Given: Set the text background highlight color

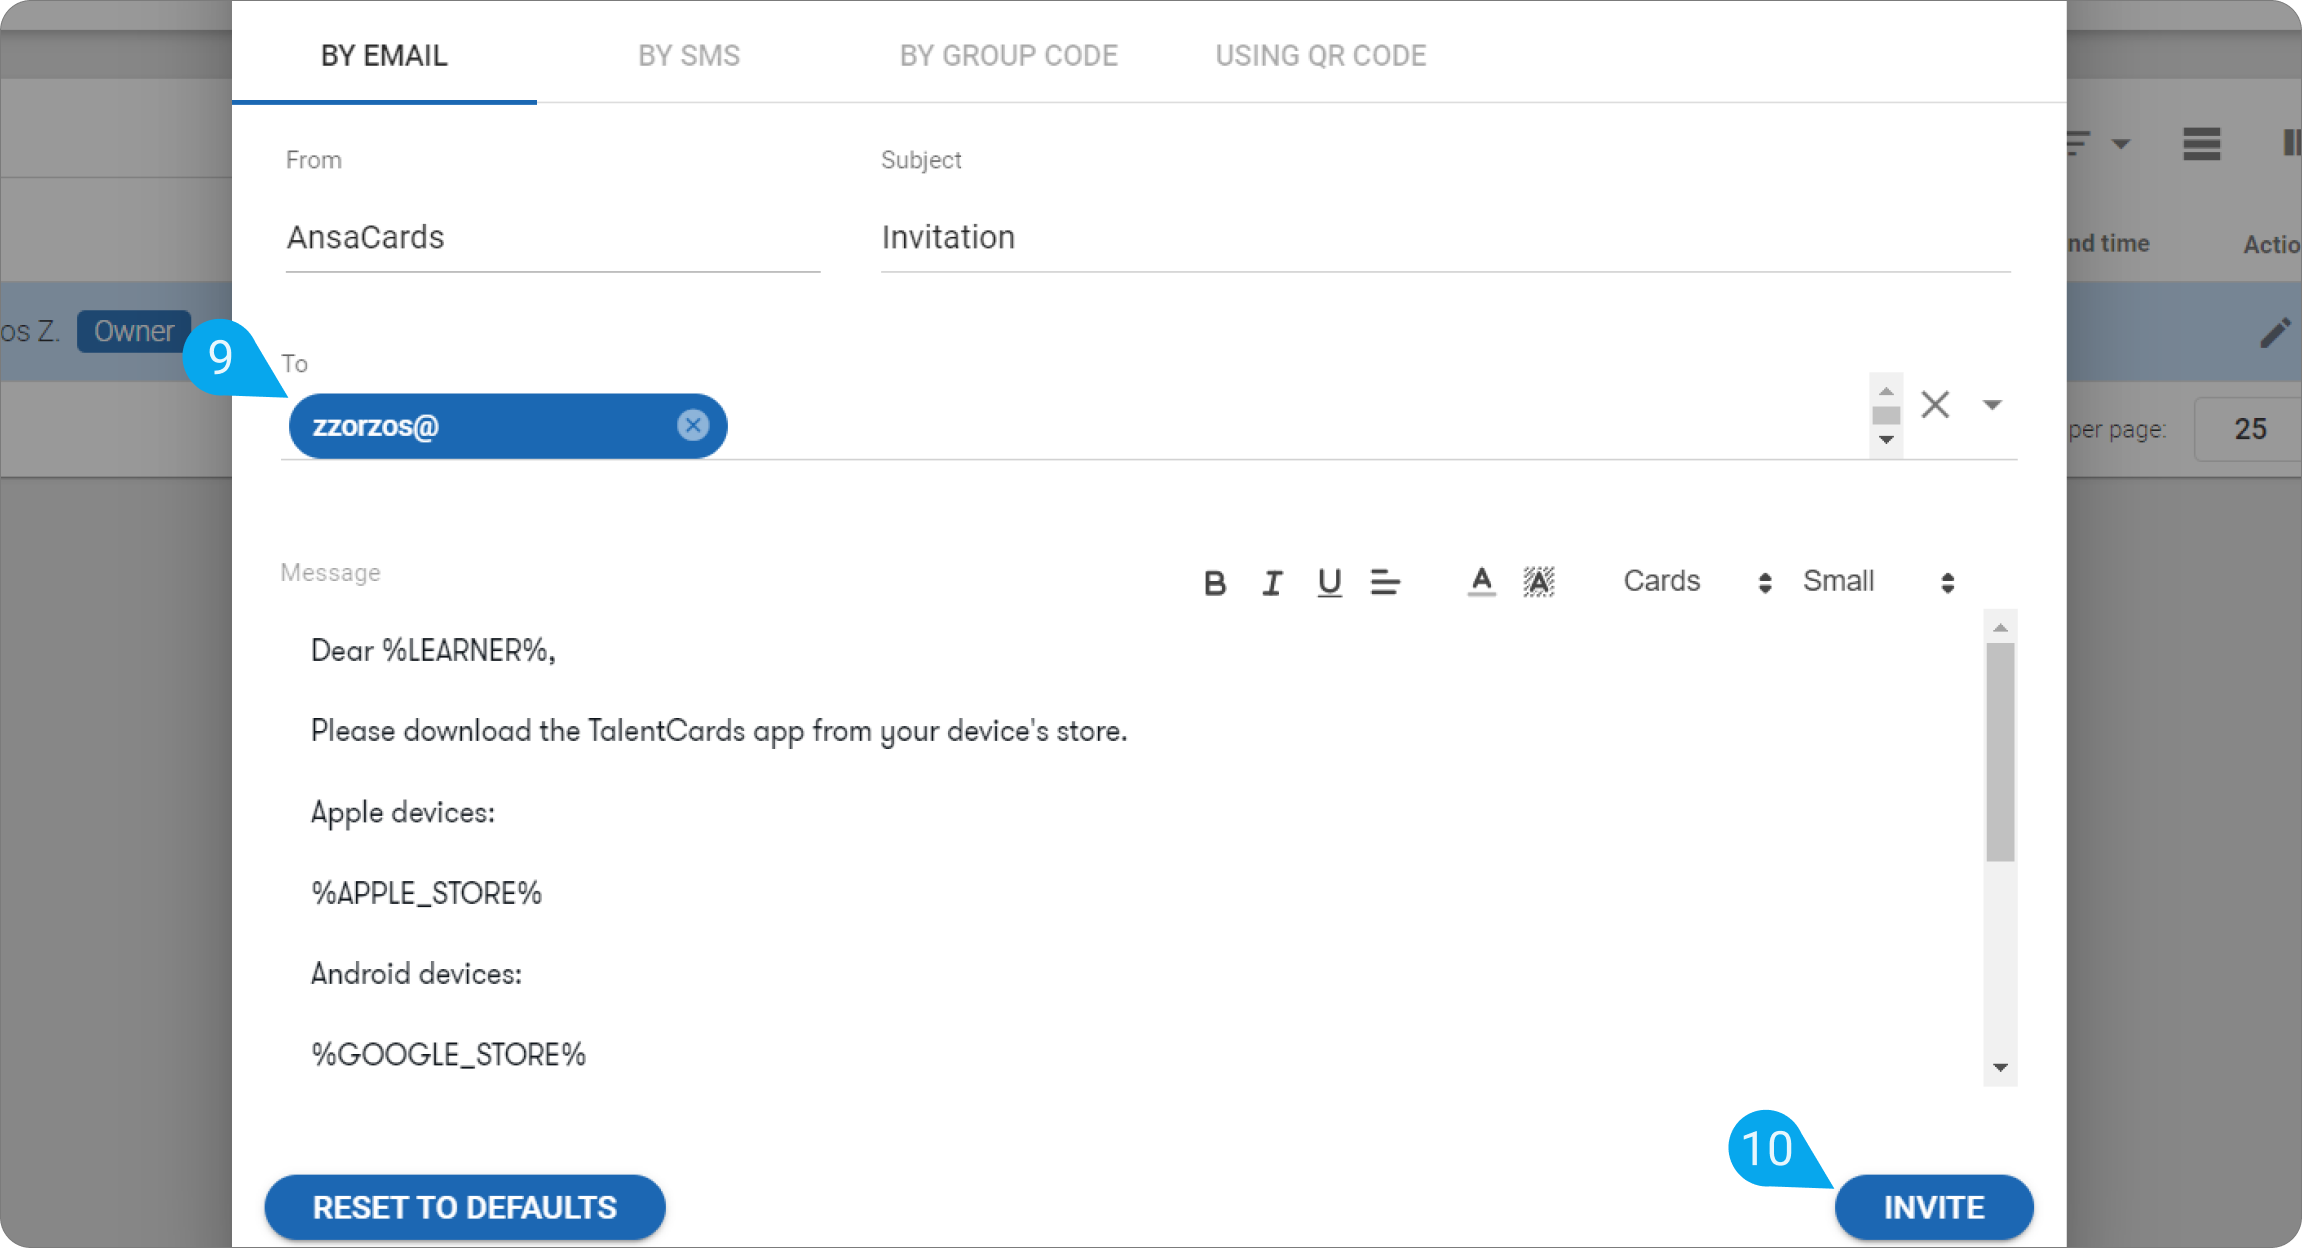Looking at the screenshot, I should [x=1538, y=581].
